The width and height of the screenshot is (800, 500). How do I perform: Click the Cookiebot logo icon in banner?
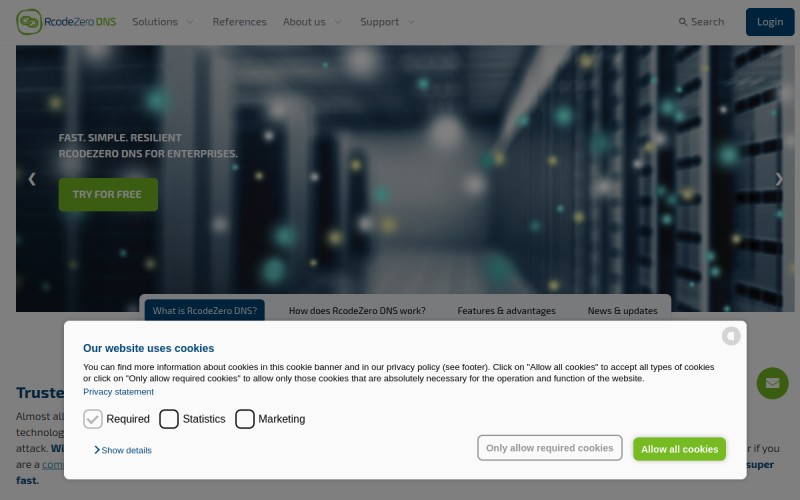point(731,336)
